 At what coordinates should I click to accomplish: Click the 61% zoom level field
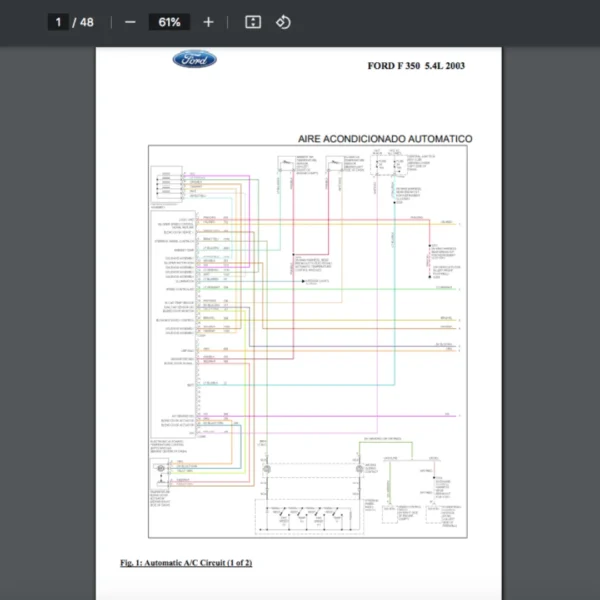point(168,22)
